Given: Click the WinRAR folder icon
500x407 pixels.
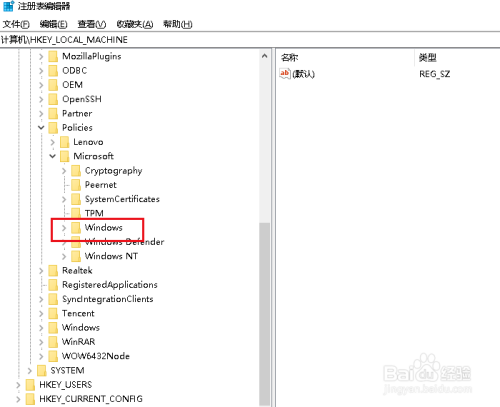Looking at the screenshot, I should click(x=53, y=342).
